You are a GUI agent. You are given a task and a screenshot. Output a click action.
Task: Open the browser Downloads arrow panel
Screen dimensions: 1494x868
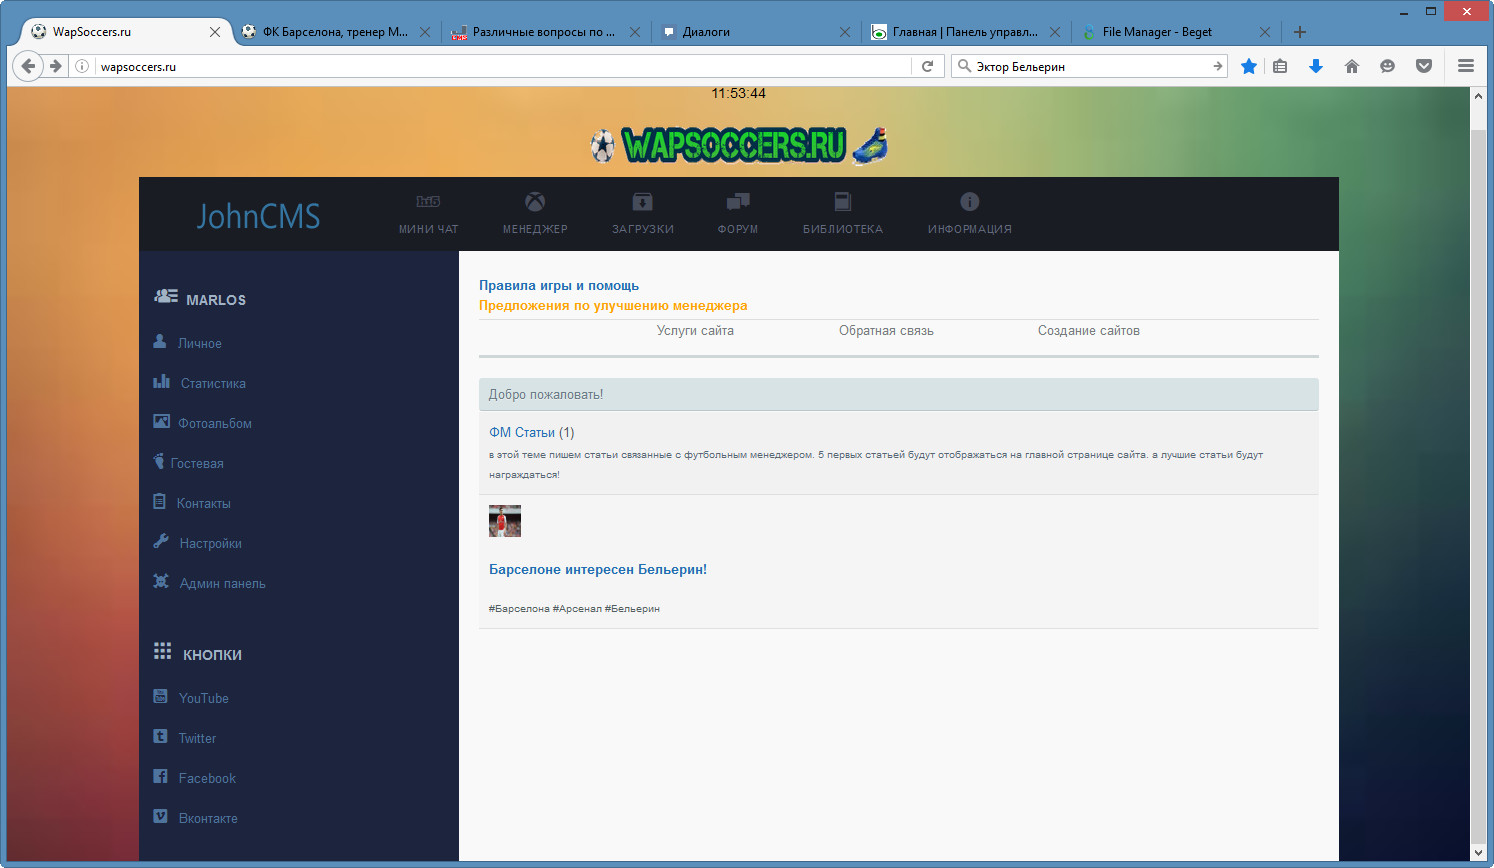click(x=1316, y=66)
